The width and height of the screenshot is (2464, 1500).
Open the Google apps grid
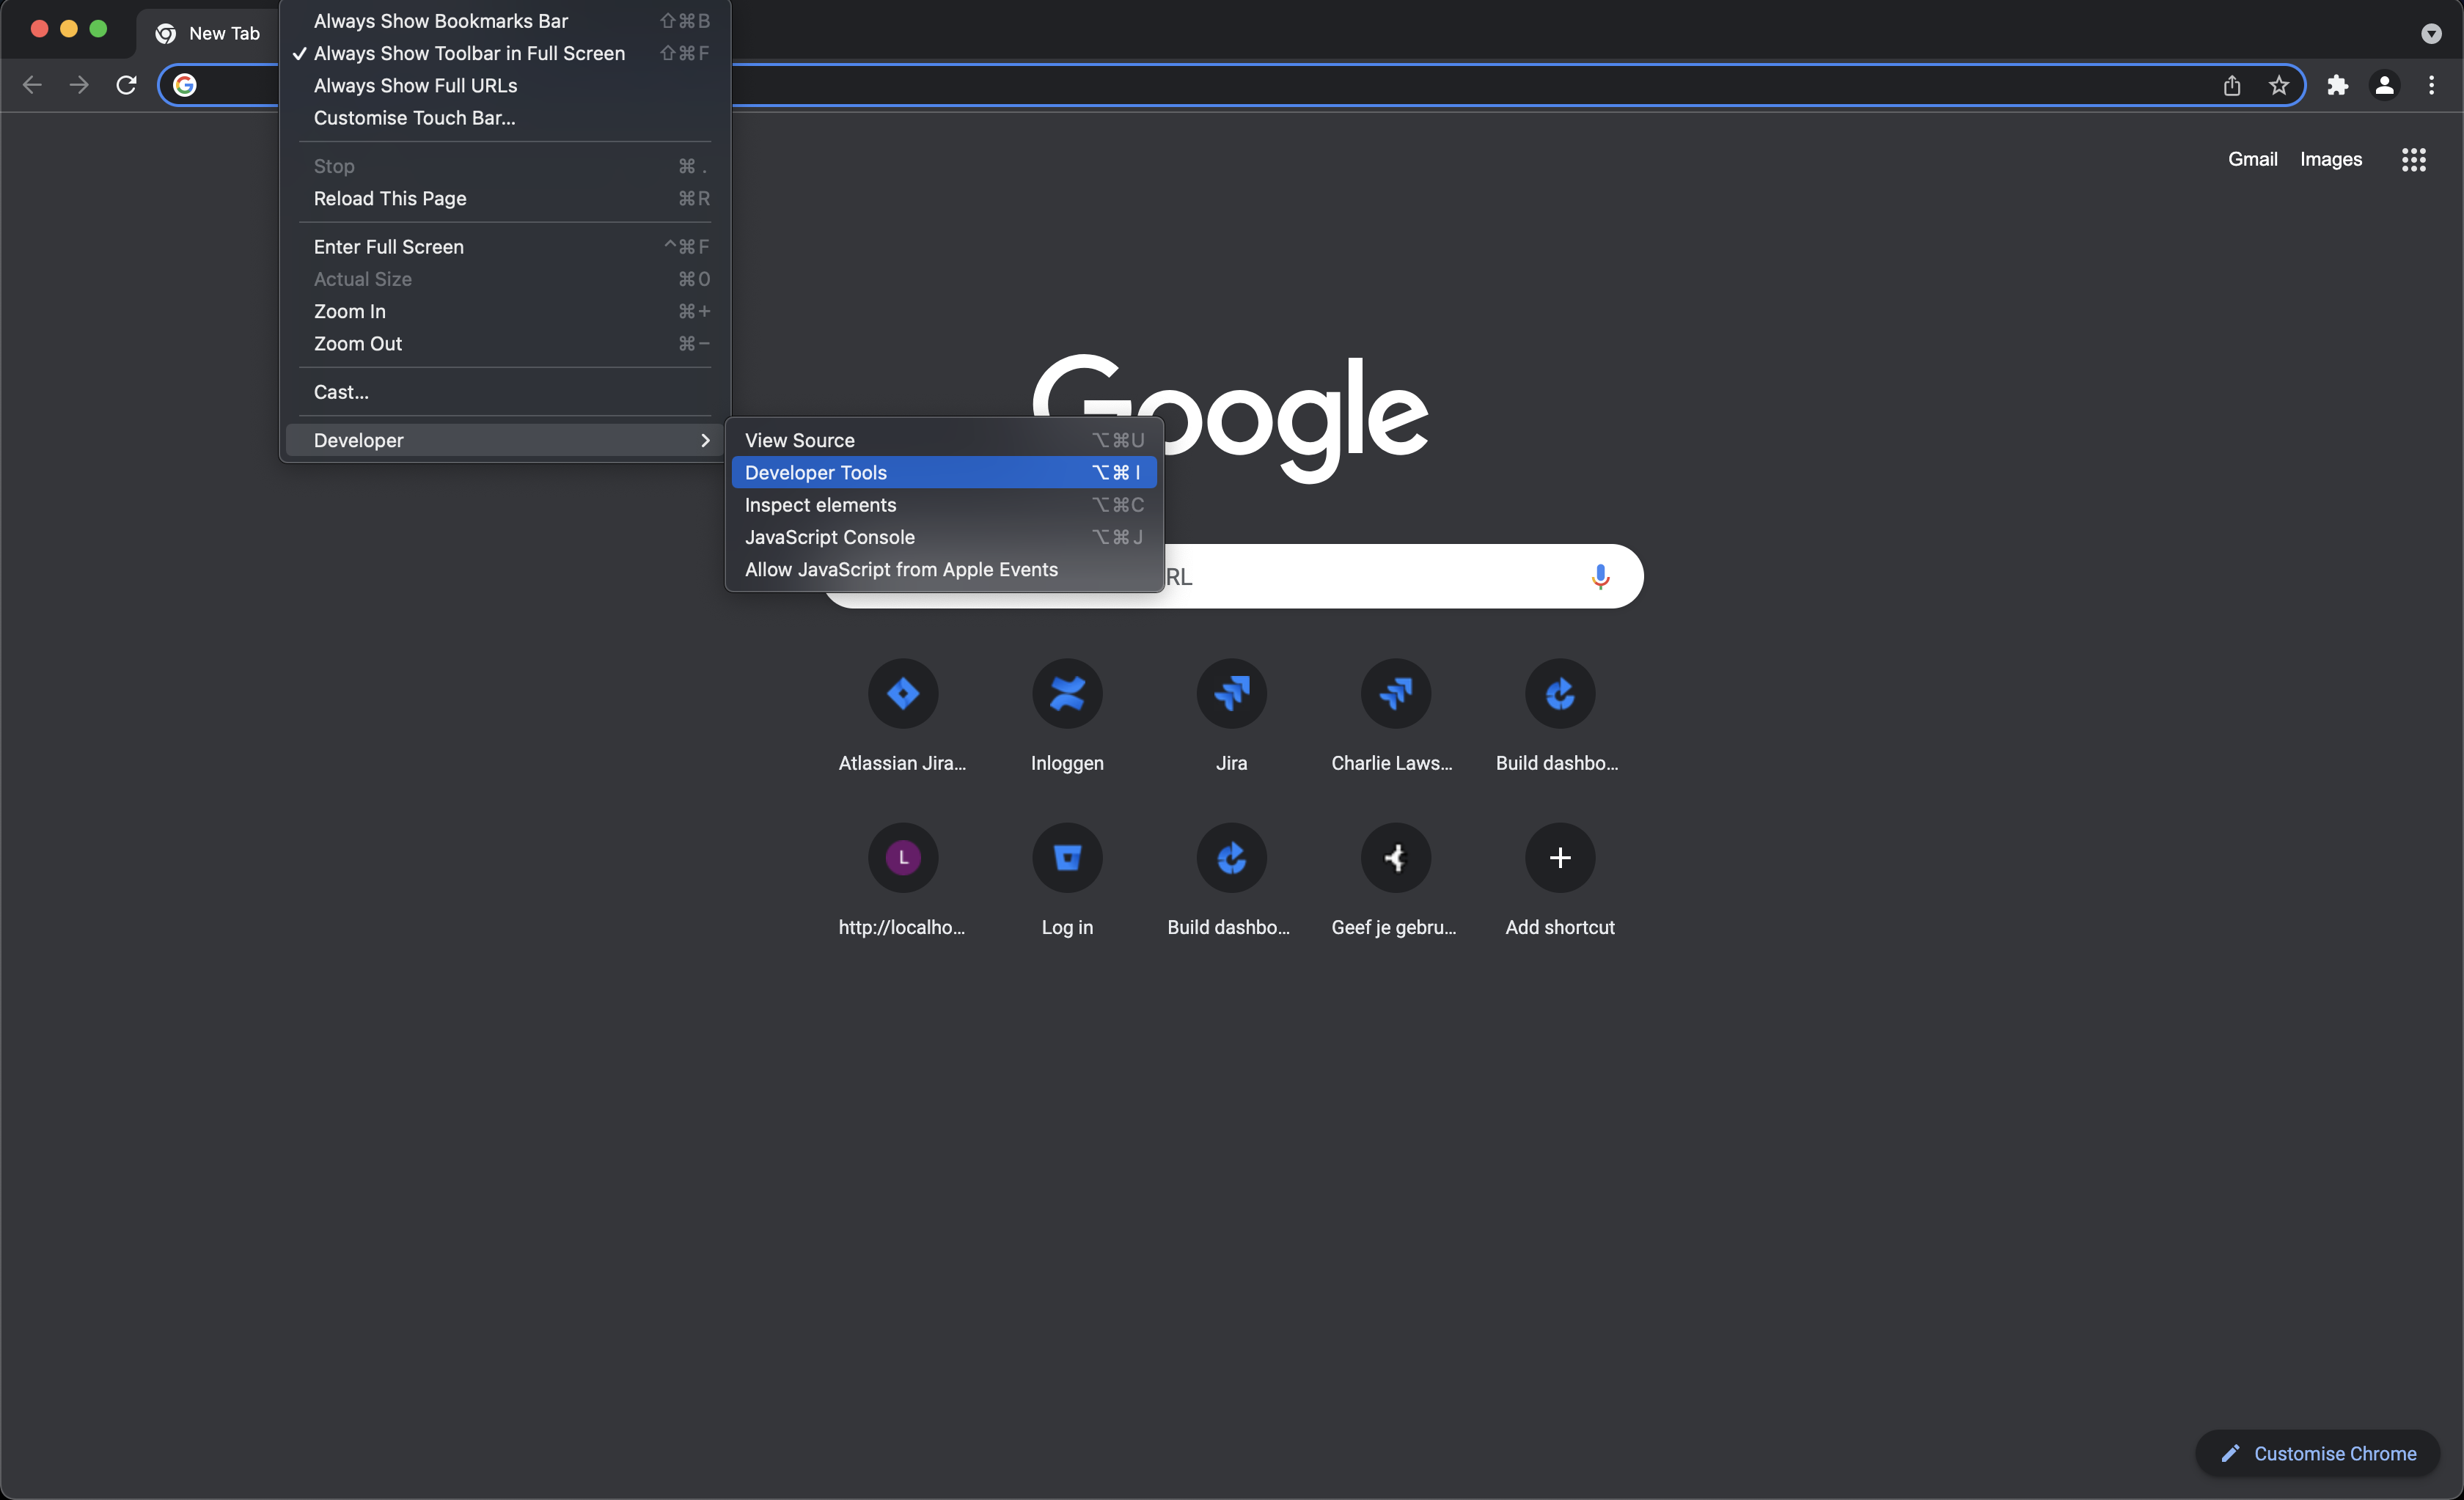[2413, 159]
